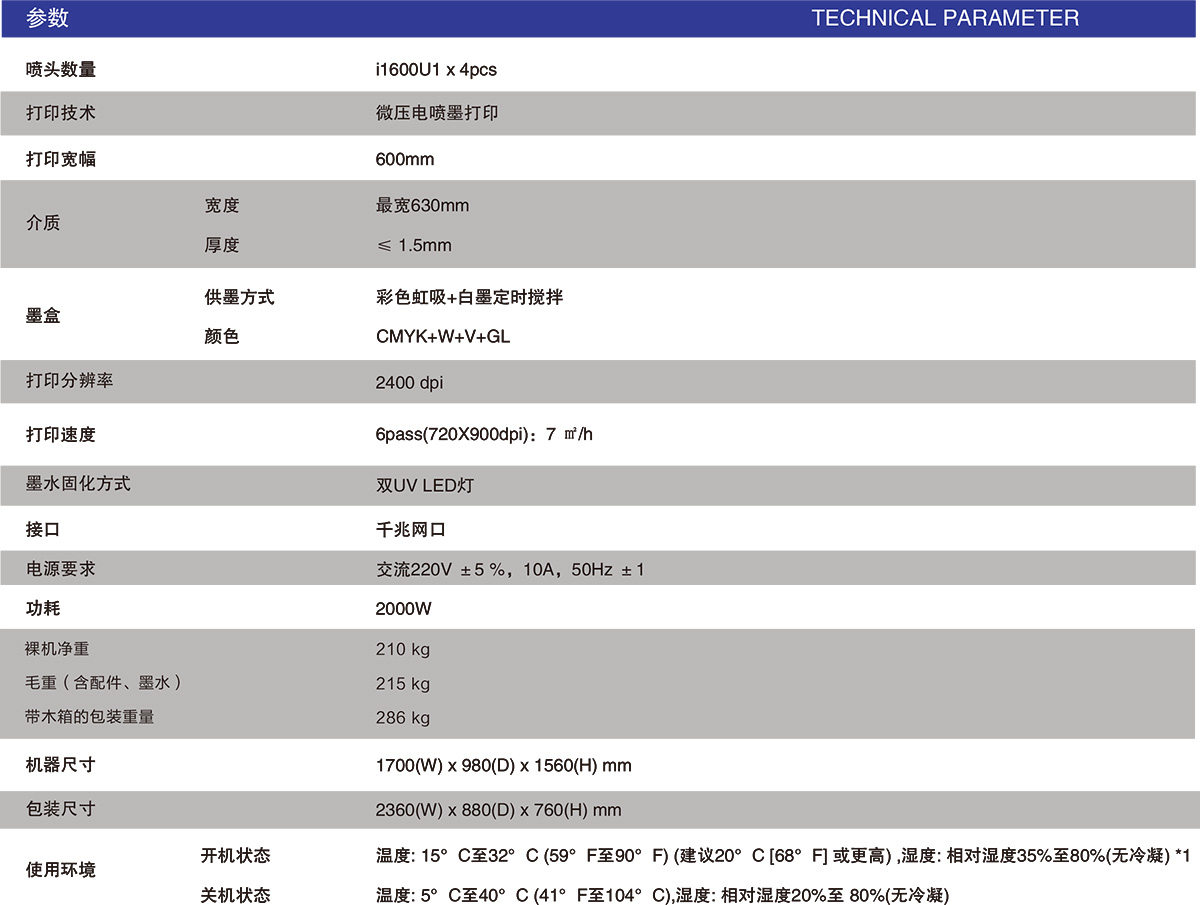Click the 颜色 sub-label
The height and width of the screenshot is (905, 1200).
[222, 337]
